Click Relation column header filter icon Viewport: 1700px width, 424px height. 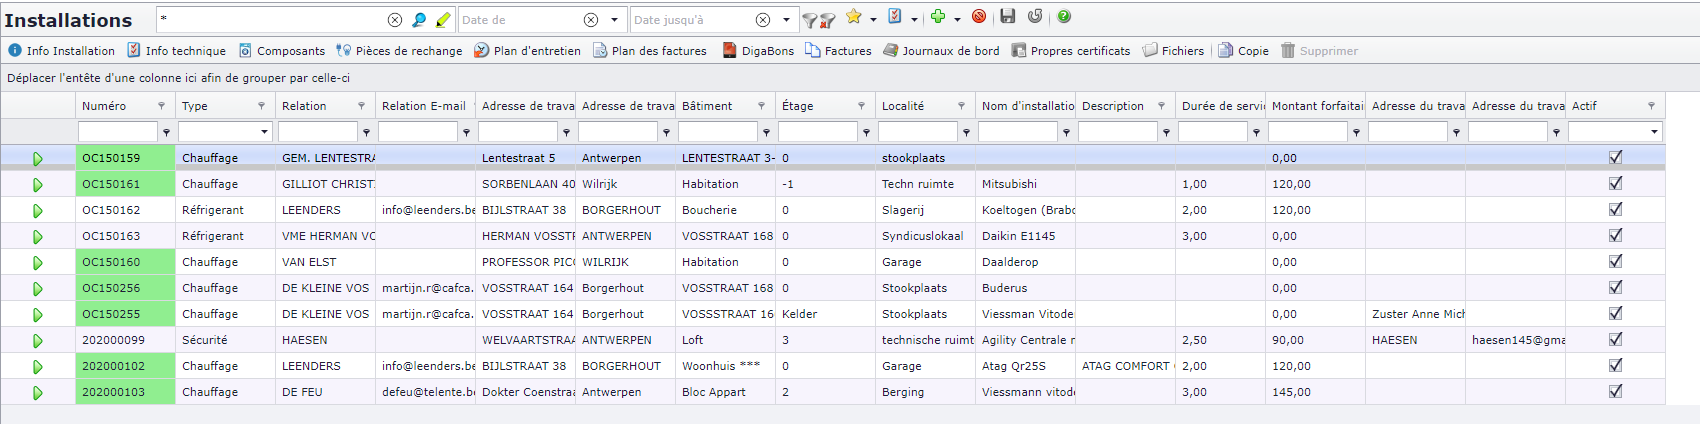point(361,106)
